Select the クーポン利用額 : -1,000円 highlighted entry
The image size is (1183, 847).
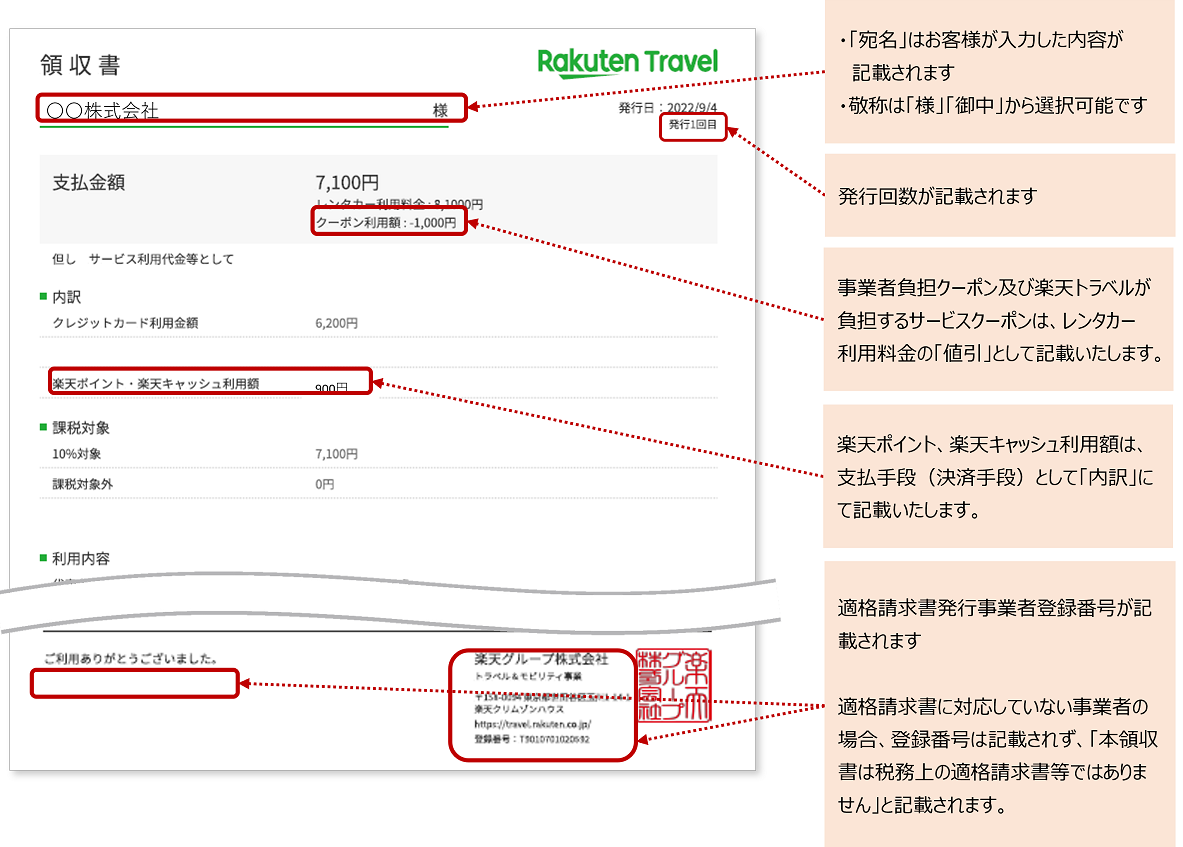[388, 222]
